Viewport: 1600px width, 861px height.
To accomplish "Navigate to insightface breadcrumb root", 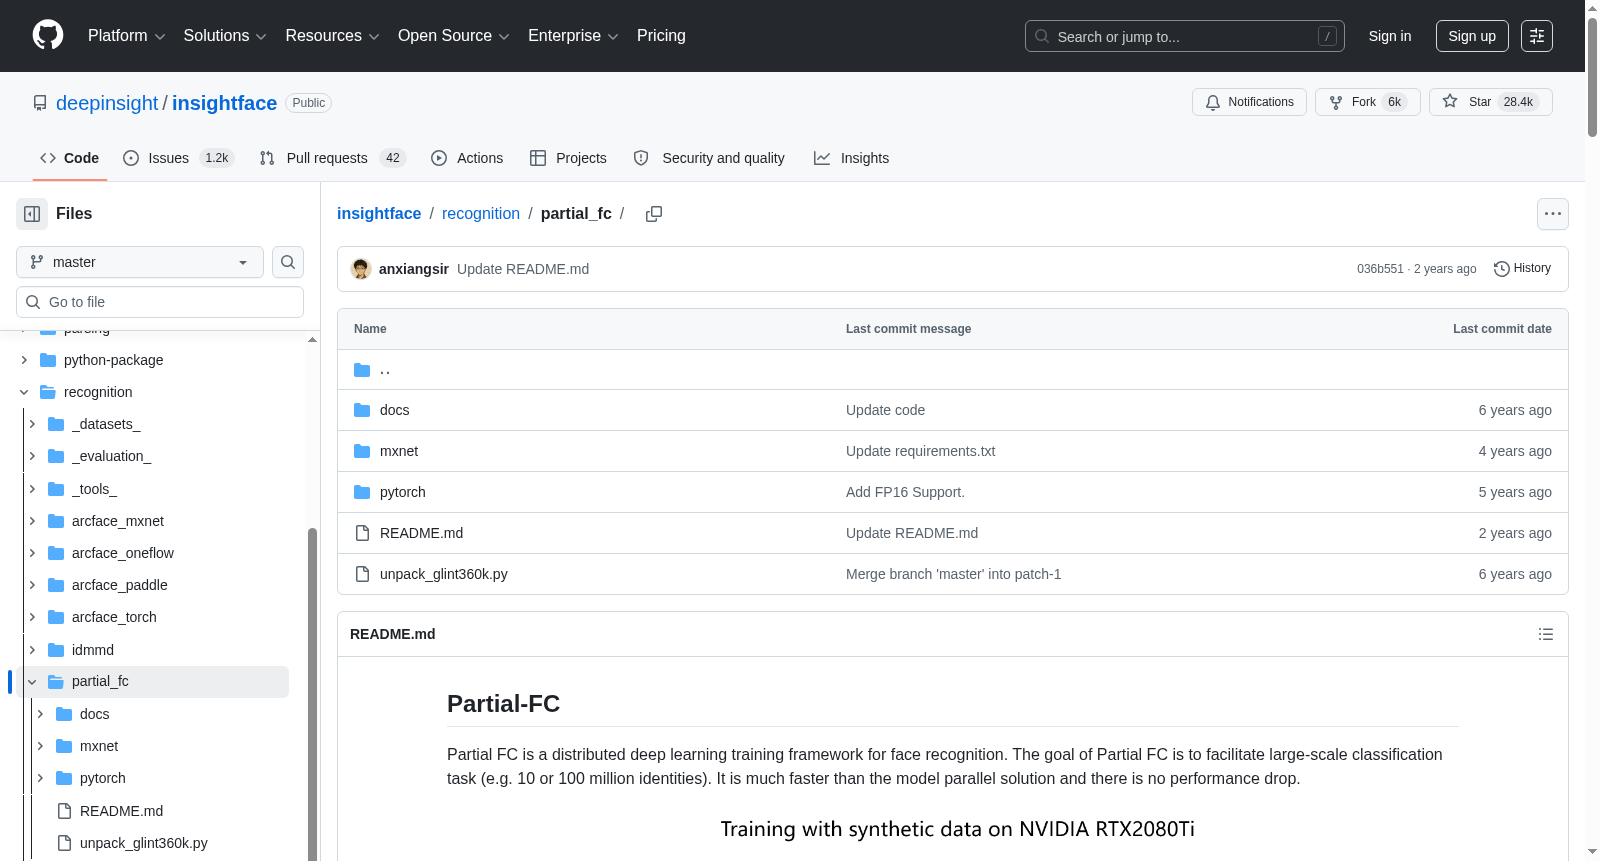I will [379, 214].
